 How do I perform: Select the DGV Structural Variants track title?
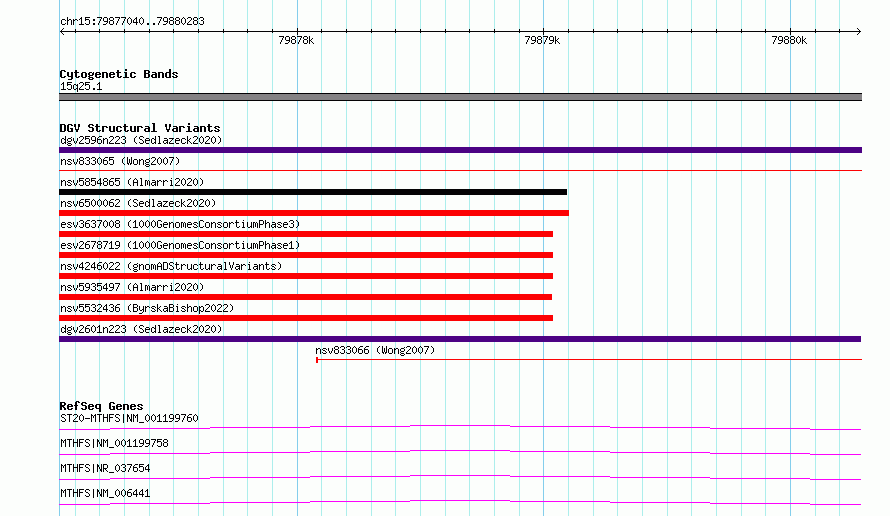140,128
